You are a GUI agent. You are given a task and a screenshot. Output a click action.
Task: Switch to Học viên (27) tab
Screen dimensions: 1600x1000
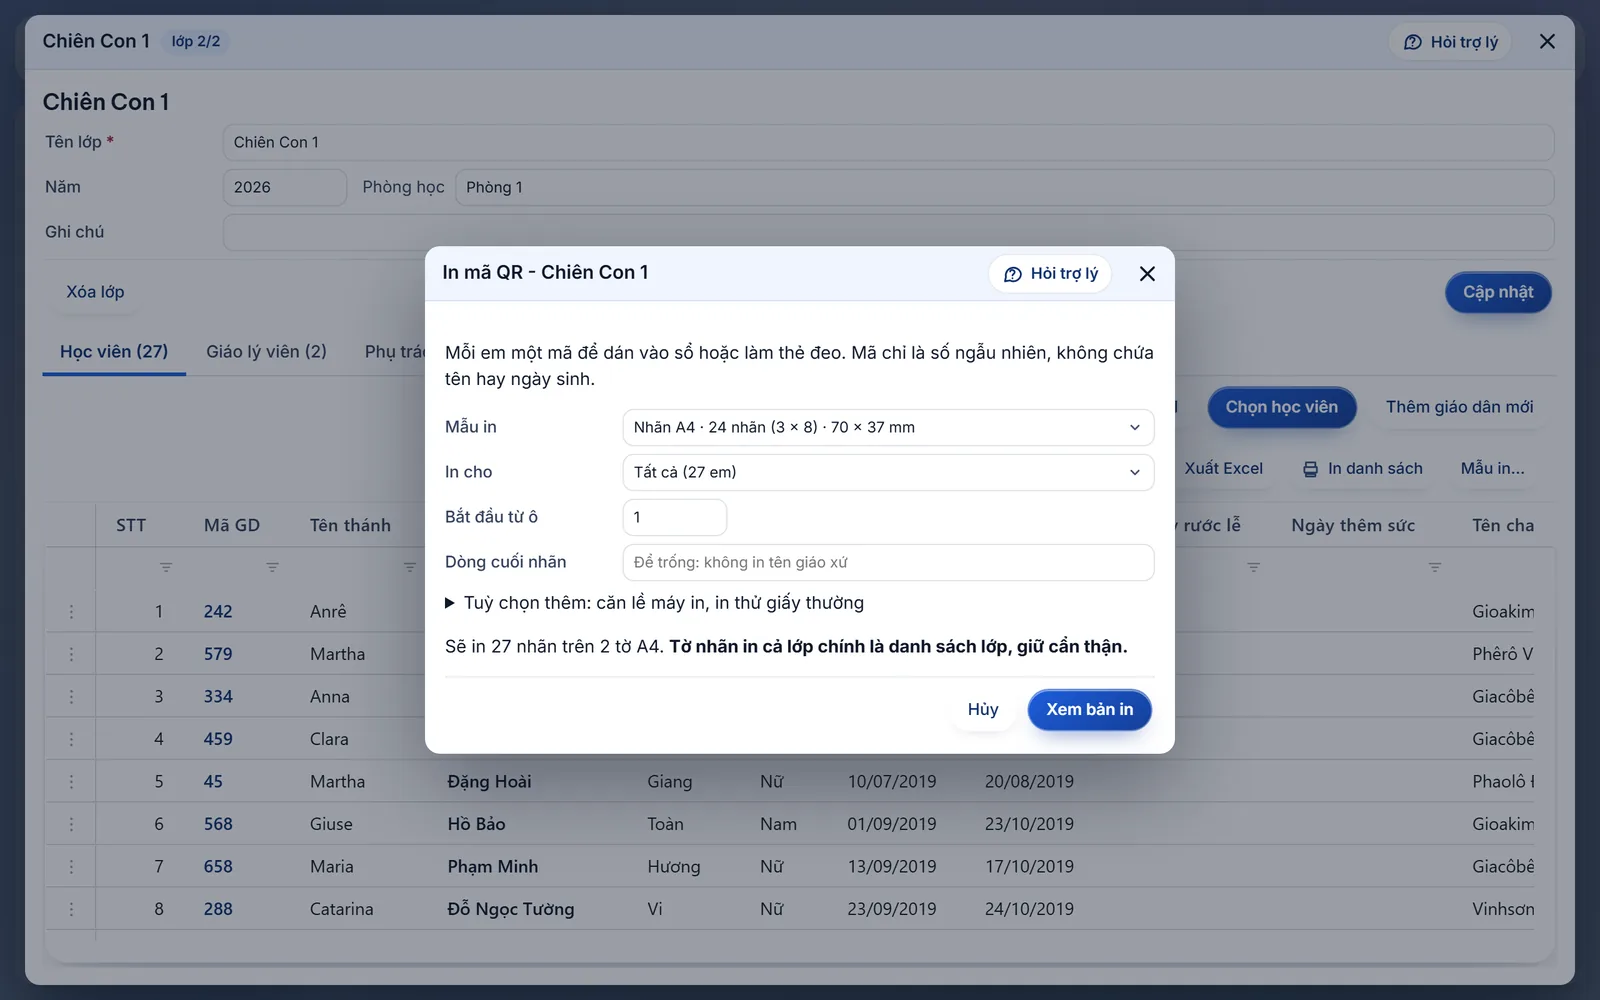(x=114, y=352)
